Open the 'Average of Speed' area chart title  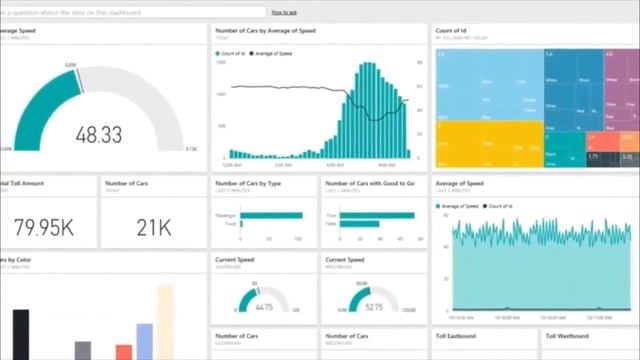[x=460, y=183]
